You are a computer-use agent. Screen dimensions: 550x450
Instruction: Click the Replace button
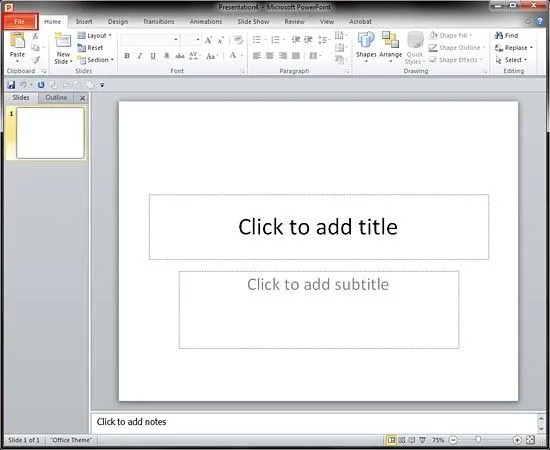pos(514,48)
